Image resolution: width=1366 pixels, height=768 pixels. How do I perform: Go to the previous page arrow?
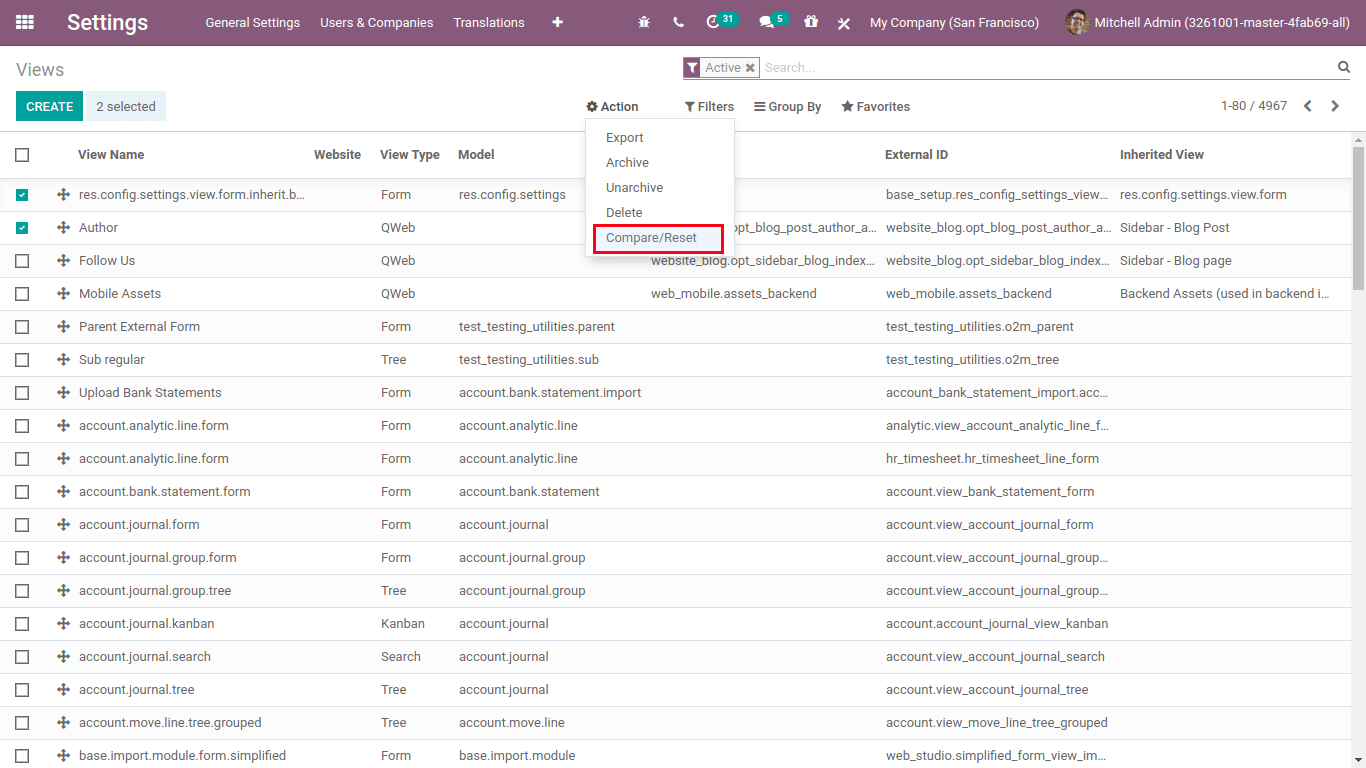1307,106
